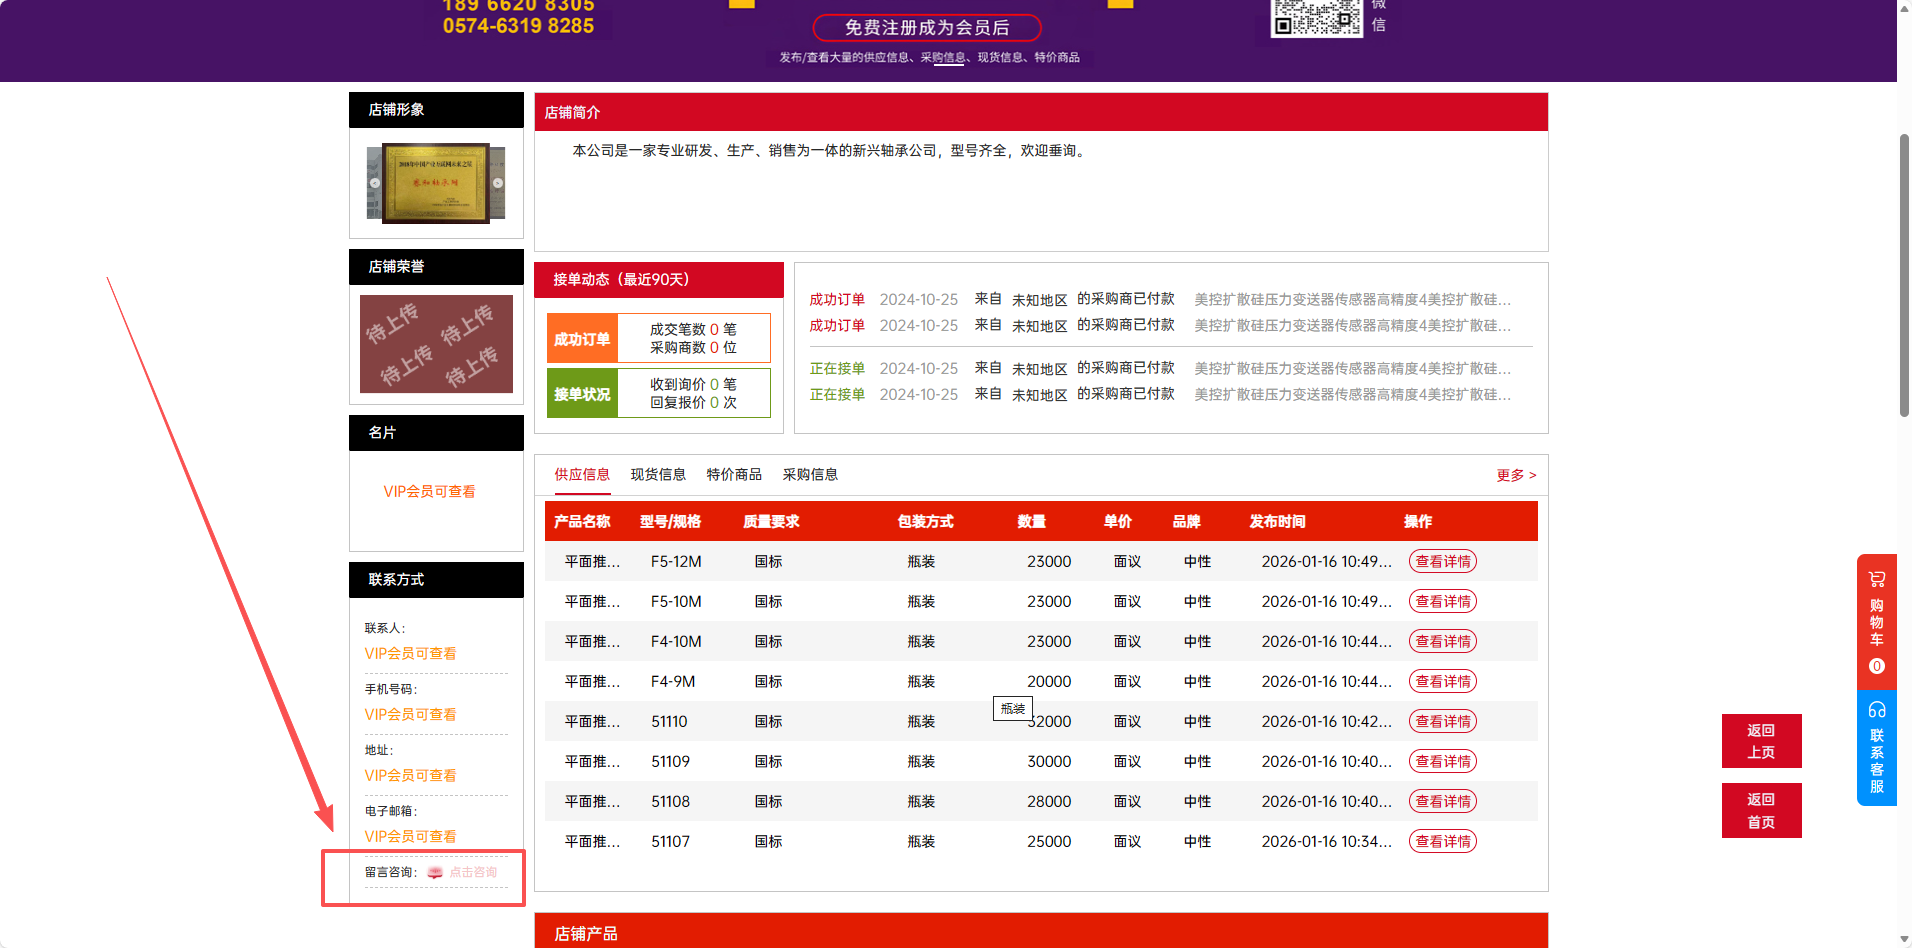Select the 供应信息 tab
Screen dimensions: 1912x948
click(x=582, y=475)
